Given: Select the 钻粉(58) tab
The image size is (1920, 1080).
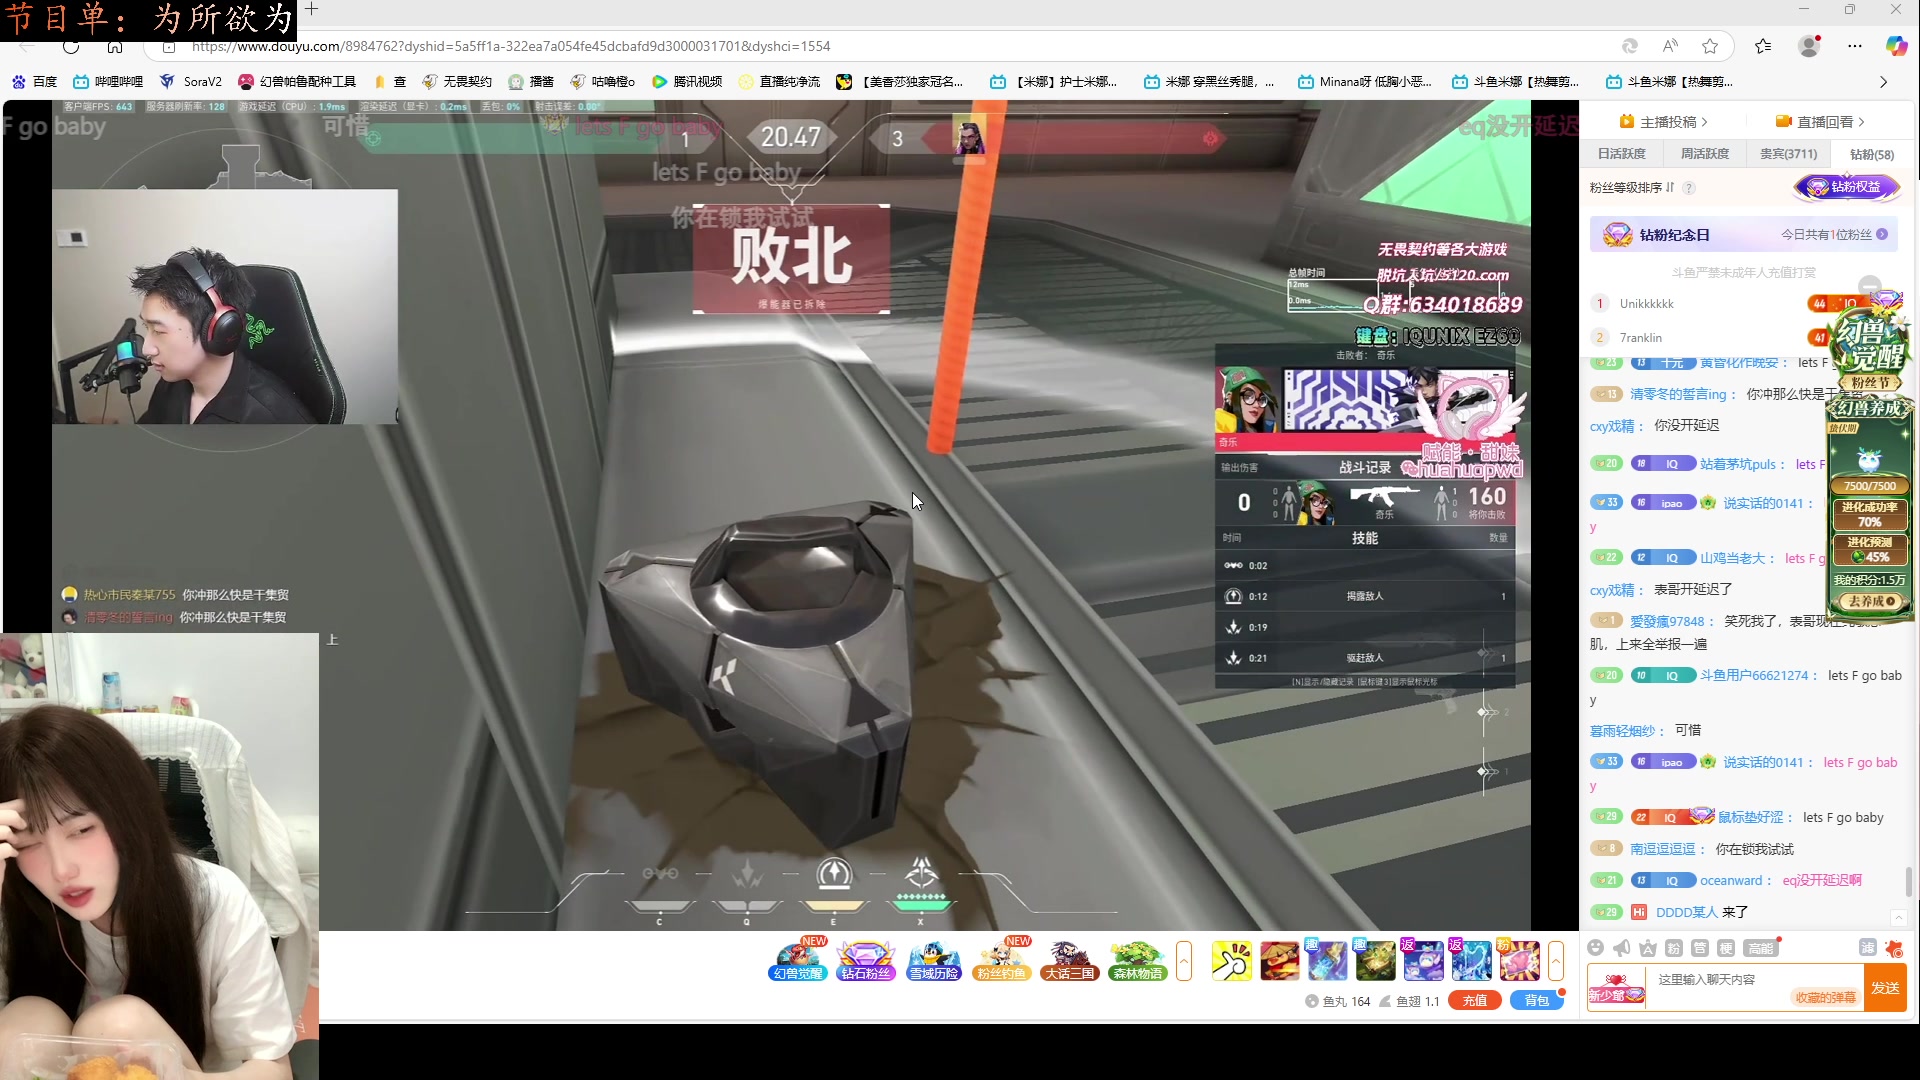Looking at the screenshot, I should coord(1872,154).
